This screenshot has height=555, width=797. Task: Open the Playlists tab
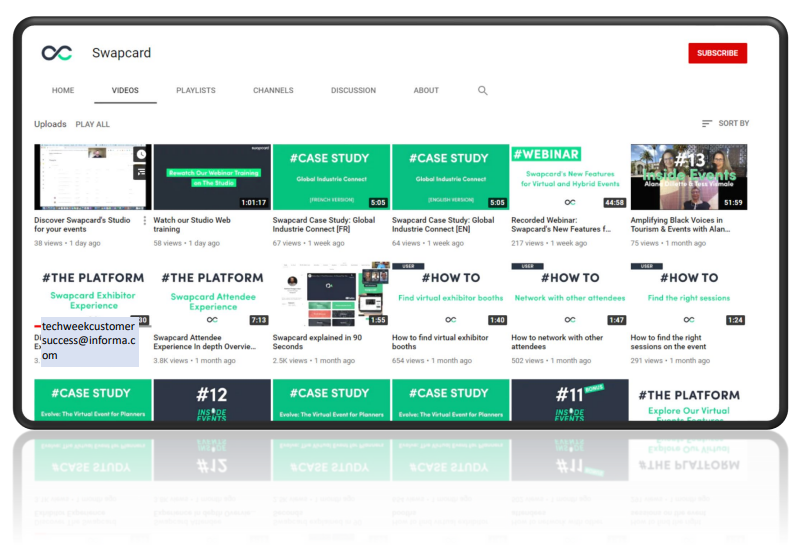point(196,90)
